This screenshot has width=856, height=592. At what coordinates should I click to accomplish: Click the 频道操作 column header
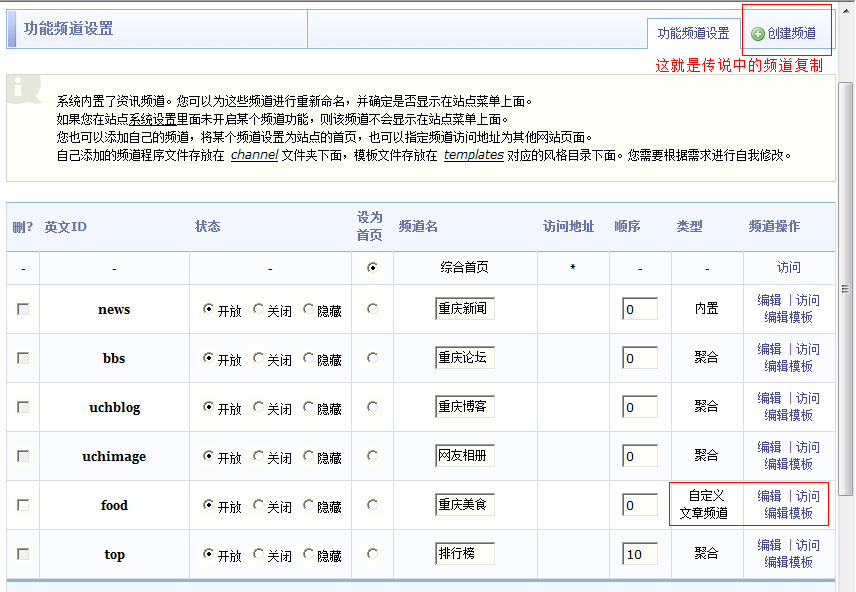774,226
